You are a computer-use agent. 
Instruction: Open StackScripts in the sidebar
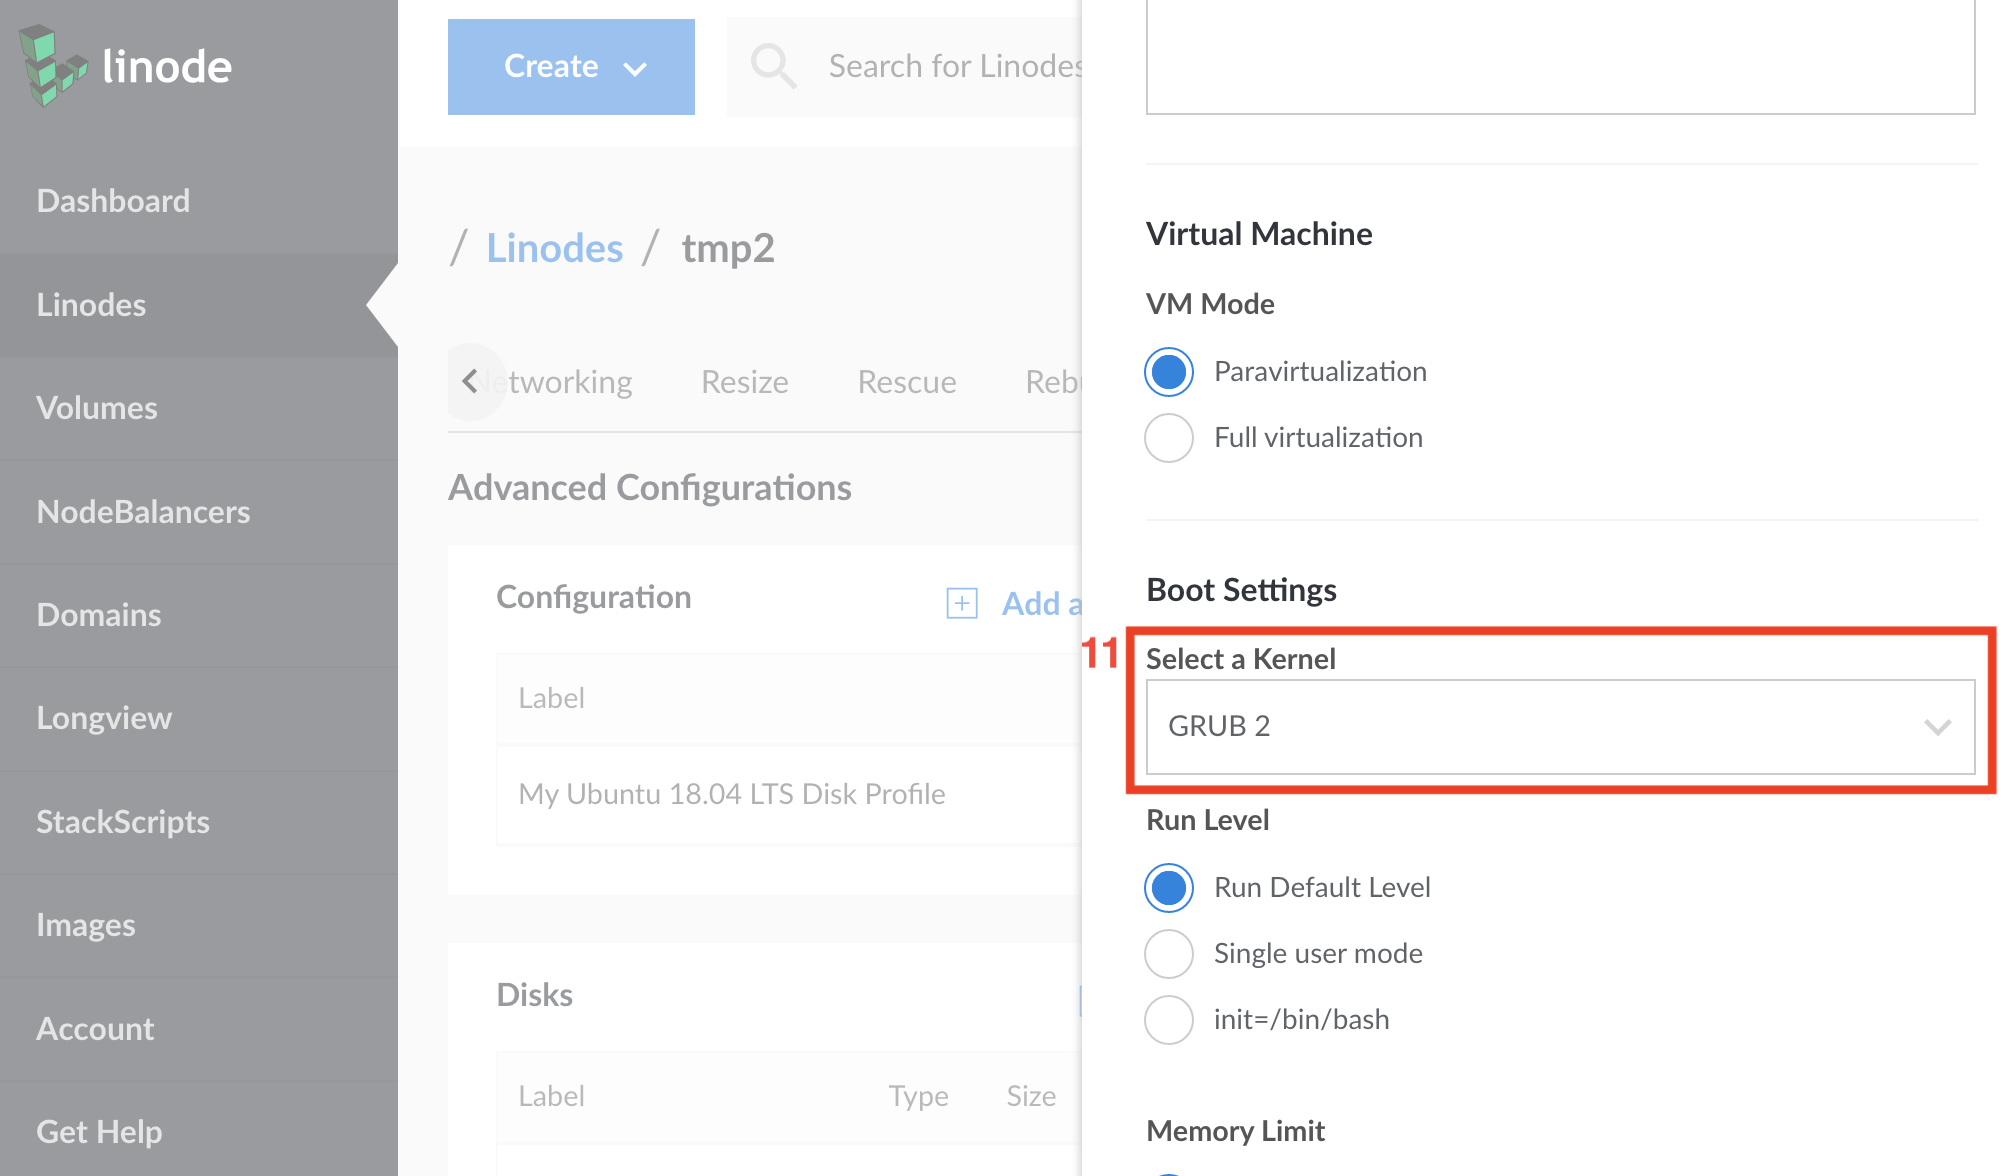(199, 822)
